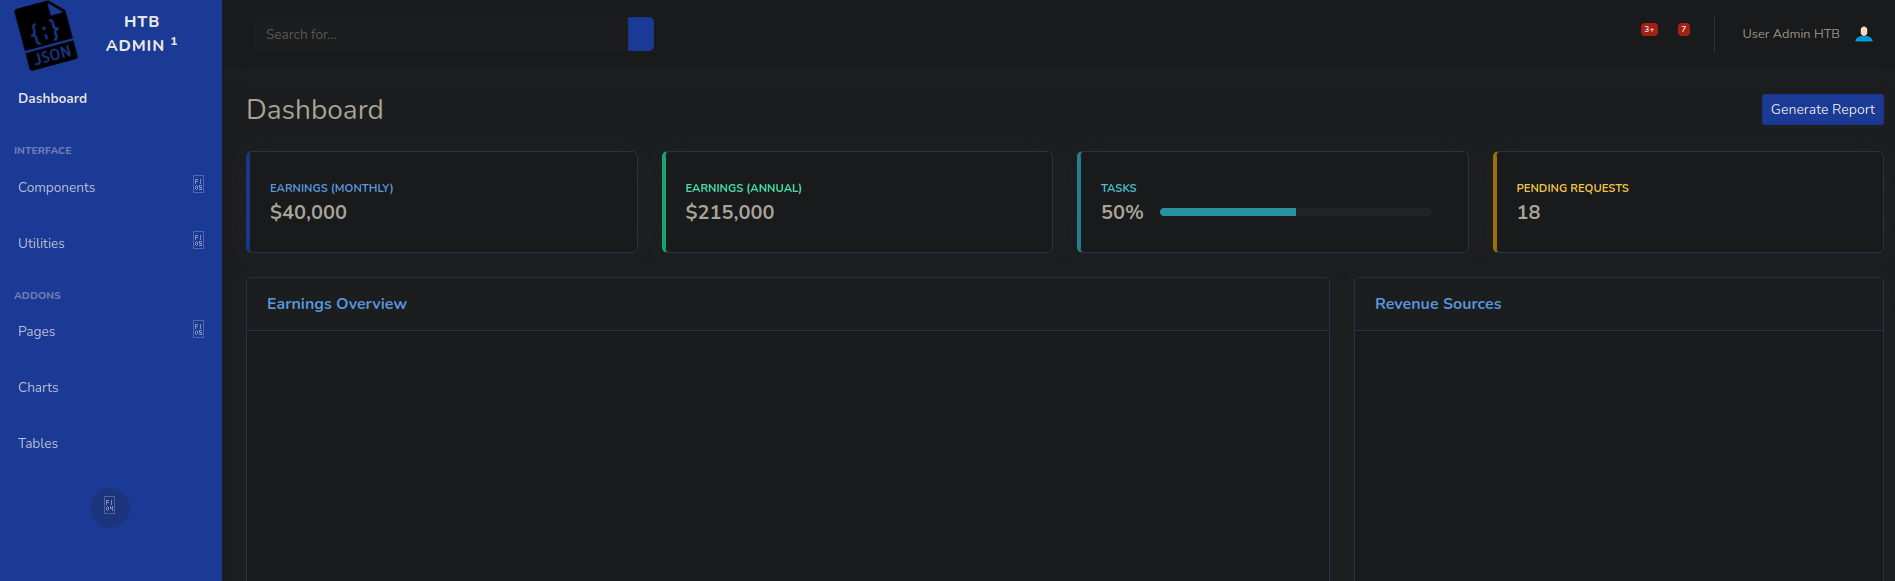Click the Tasks 50% progress bar
This screenshot has width=1895, height=581.
[1295, 212]
